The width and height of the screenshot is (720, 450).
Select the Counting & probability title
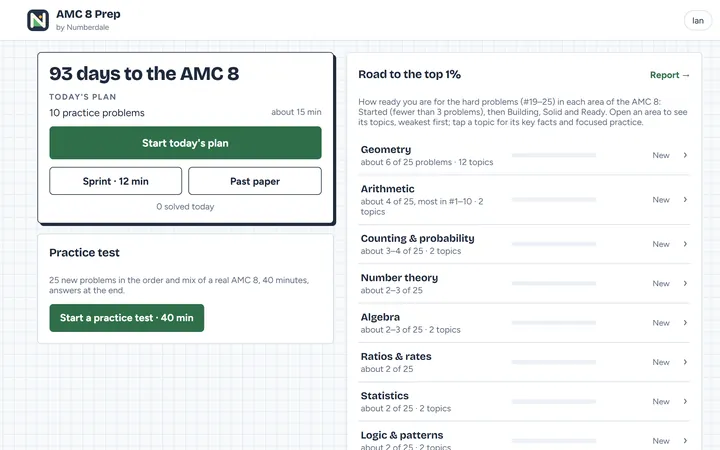tap(417, 238)
